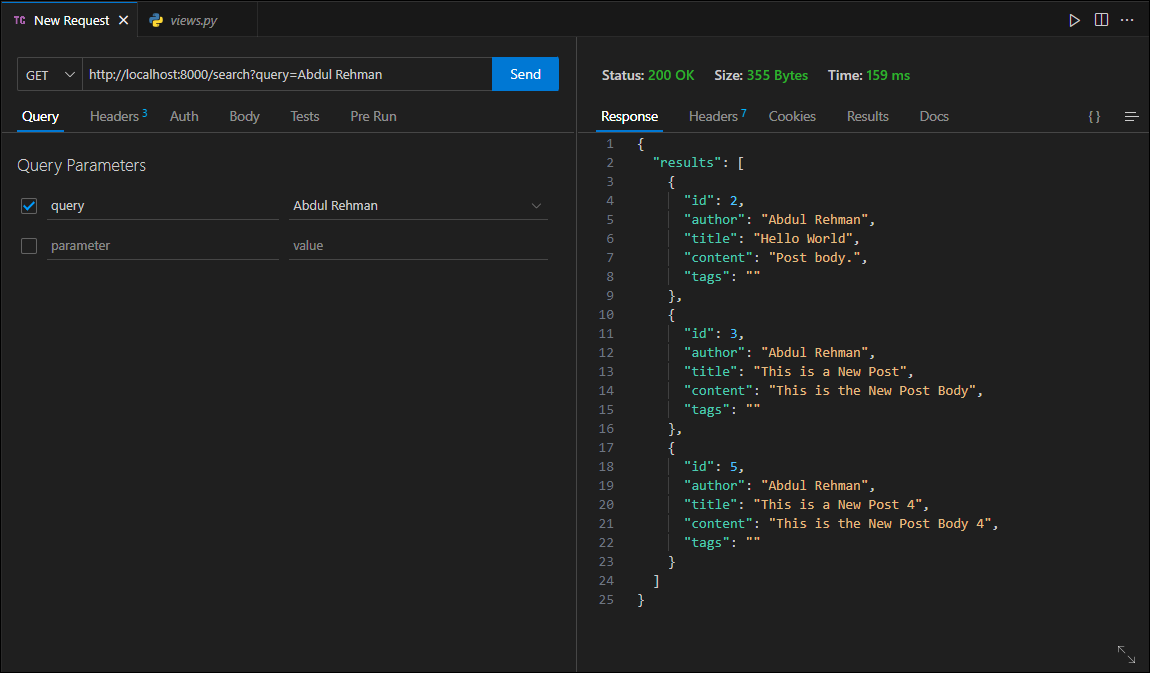Click the "id": 3 line
This screenshot has width=1150, height=673.
pos(714,334)
